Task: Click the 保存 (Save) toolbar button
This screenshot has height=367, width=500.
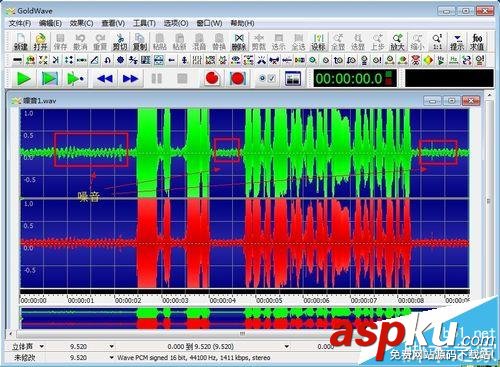Action: pyautogui.click(x=60, y=42)
